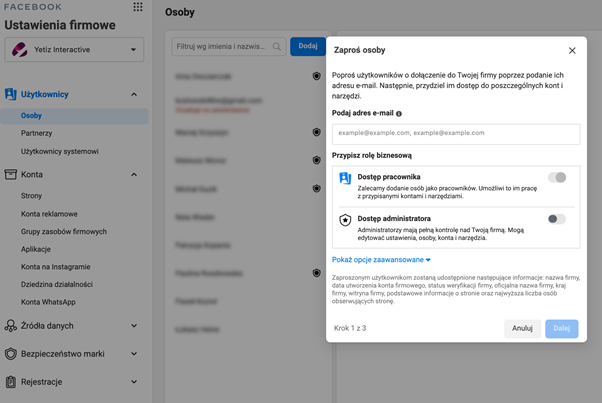The image size is (602, 403).
Task: Click the info icon beside Podaj adres e-mail
Action: pyautogui.click(x=399, y=114)
